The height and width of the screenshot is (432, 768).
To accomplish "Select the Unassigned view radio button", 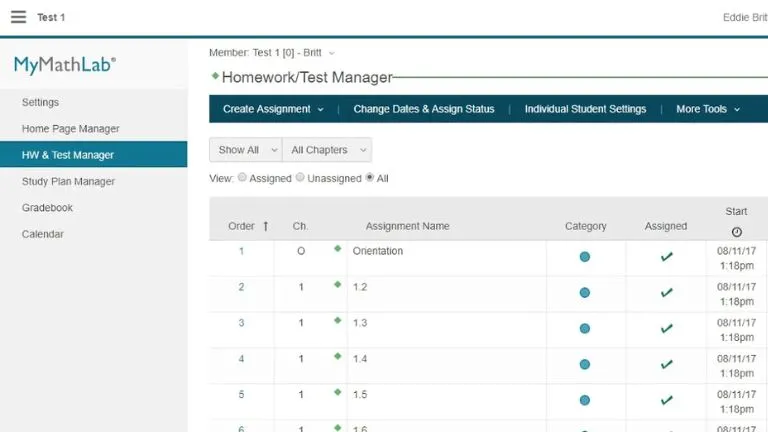I will (x=300, y=177).
